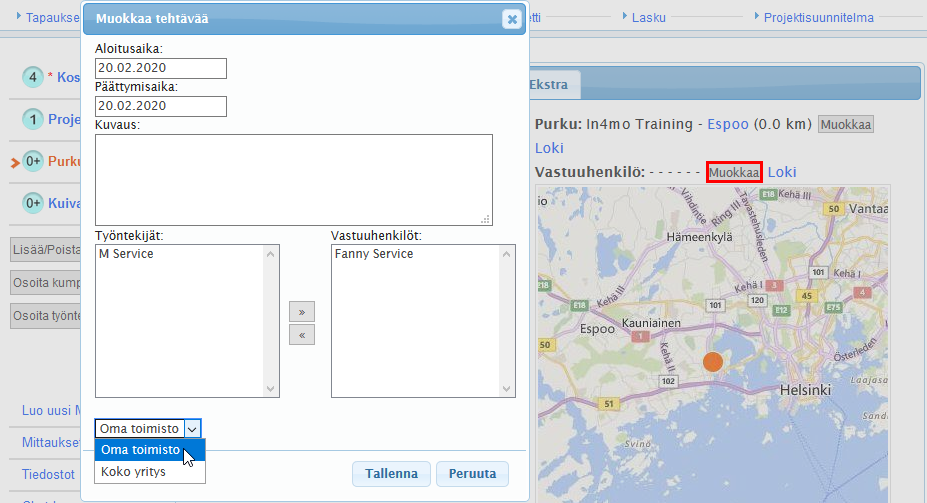This screenshot has height=503, width=927.
Task: Click the 0+ badge beside Purku
Action: coord(33,161)
